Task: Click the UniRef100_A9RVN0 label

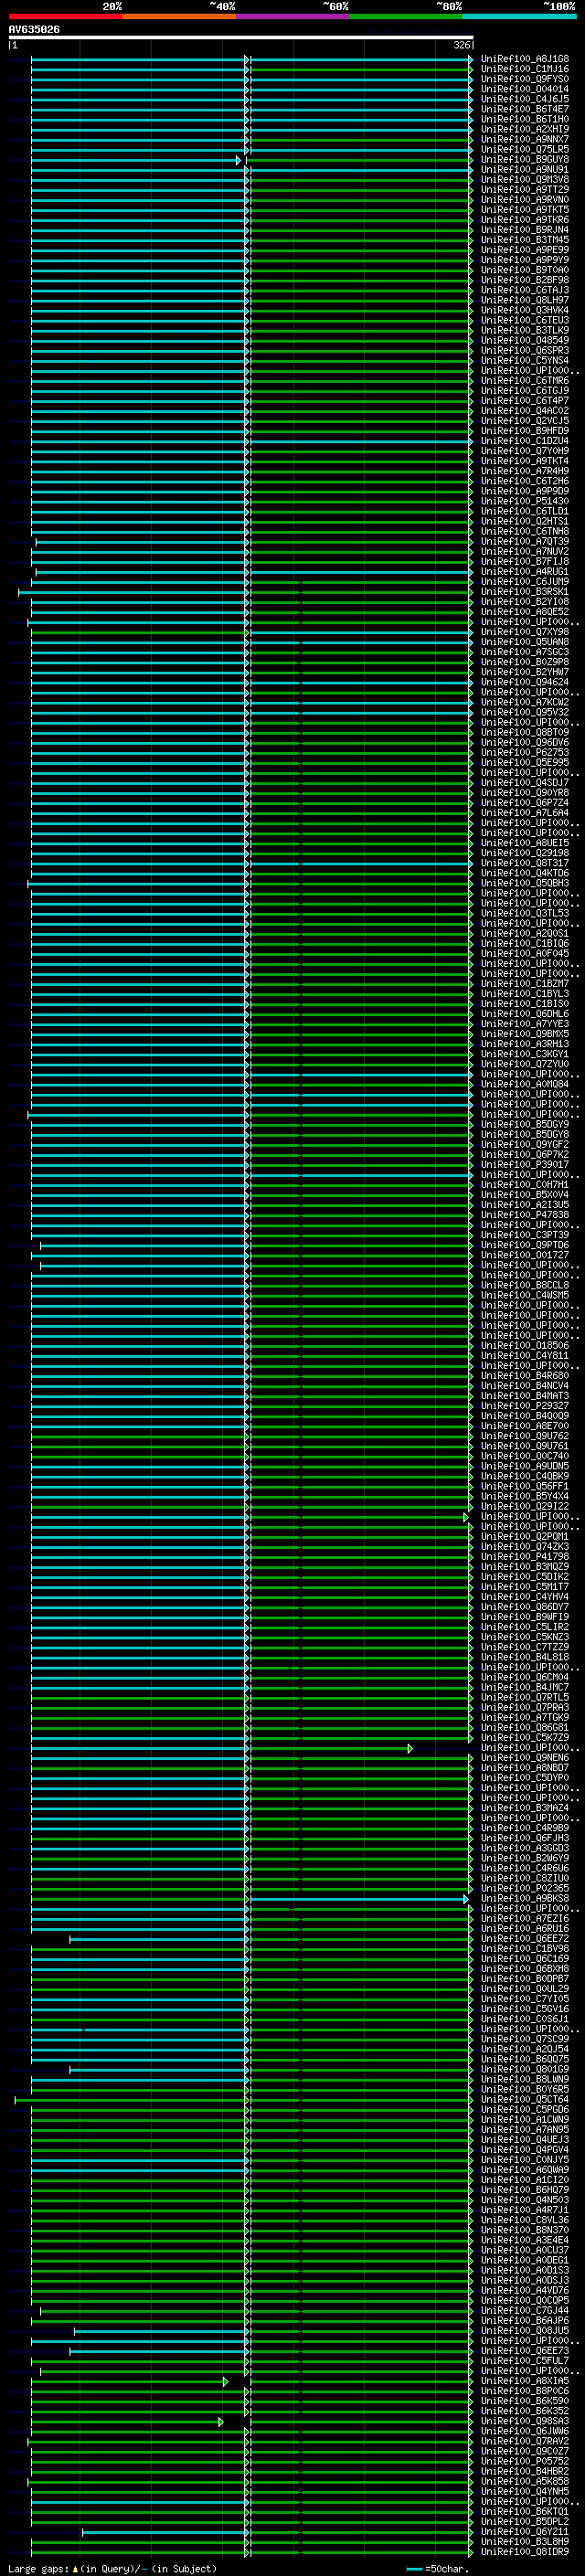Action: (x=525, y=200)
